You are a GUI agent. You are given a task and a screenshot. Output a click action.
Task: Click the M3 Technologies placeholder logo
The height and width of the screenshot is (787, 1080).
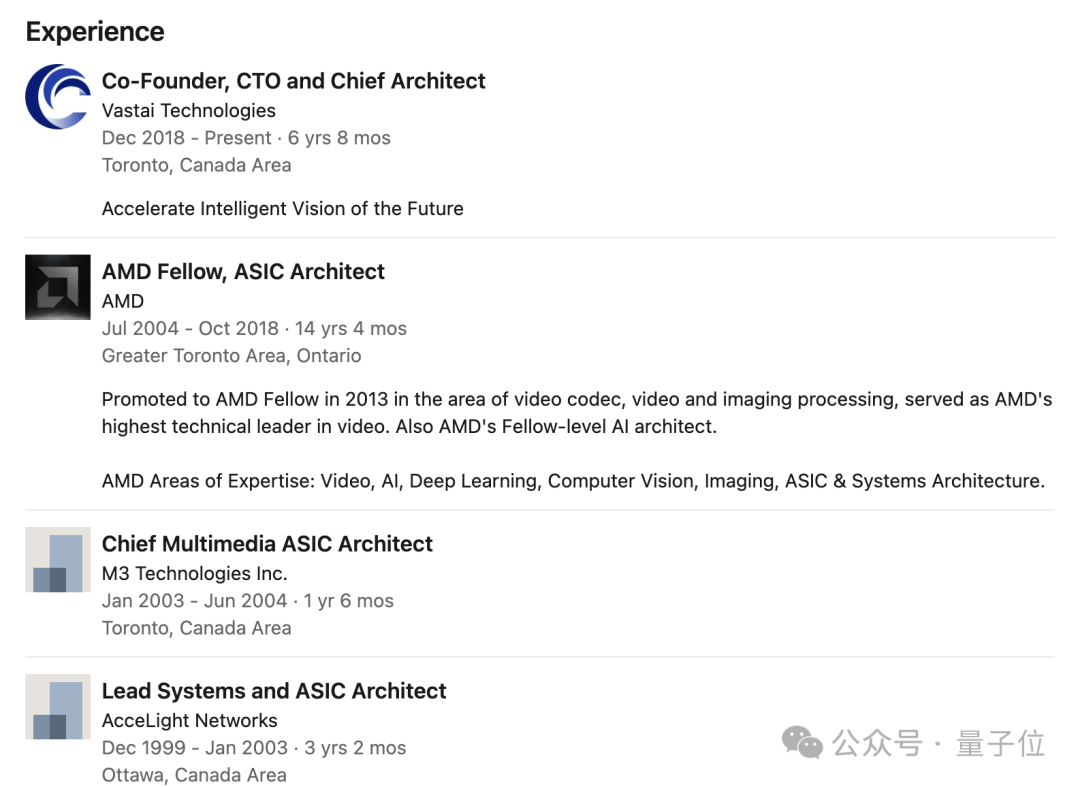pos(58,560)
